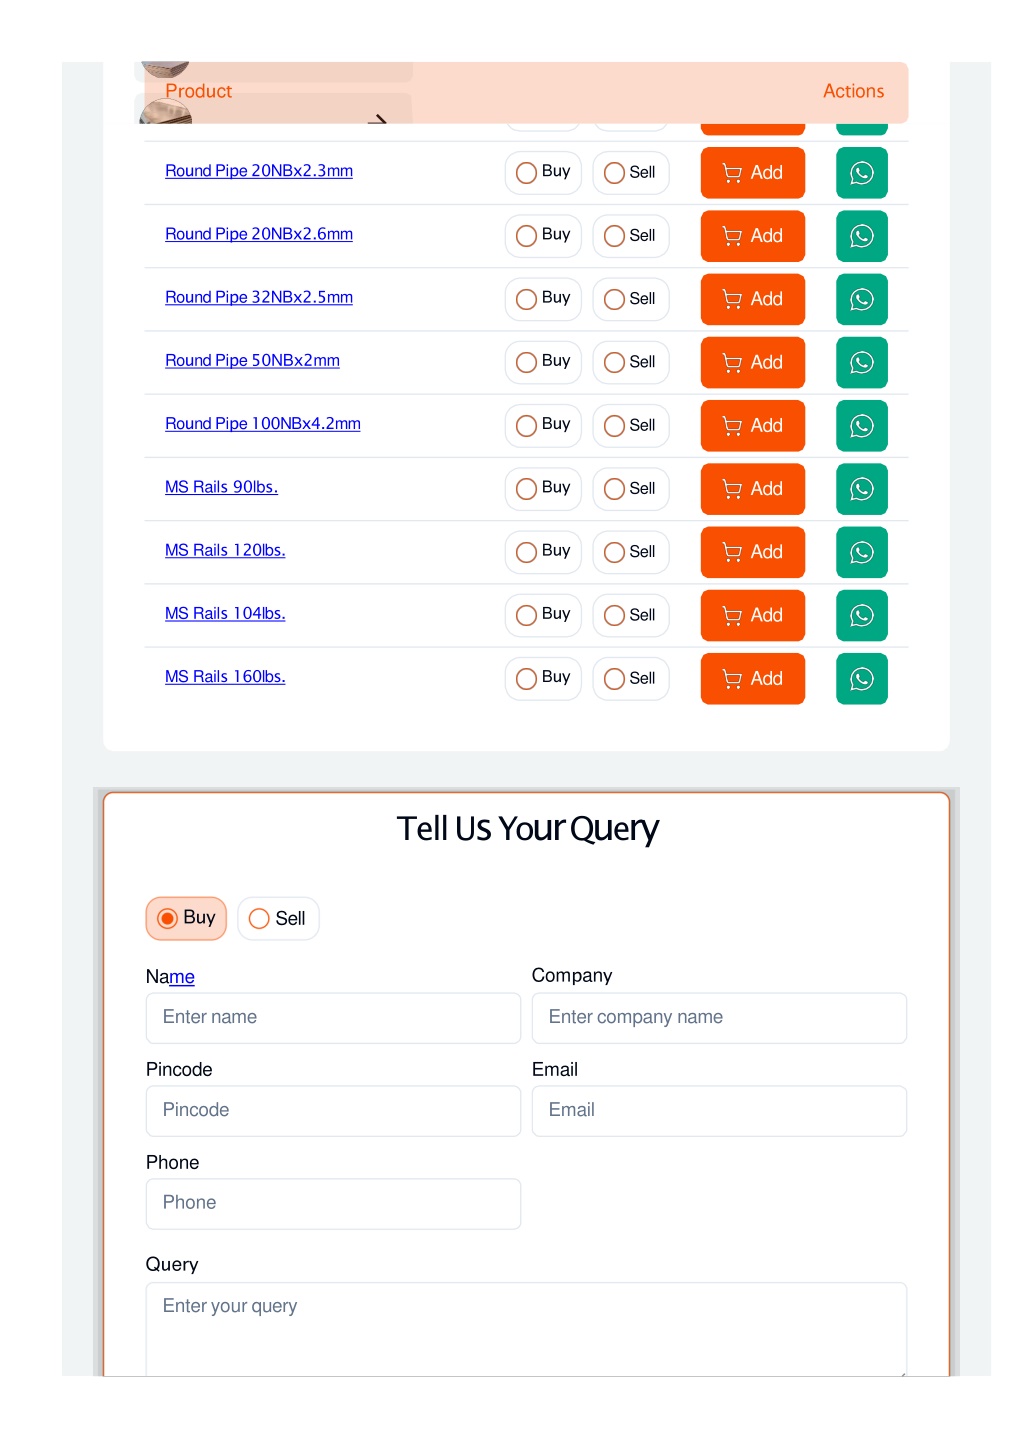
Task: Add Round Pipe 50NBx2mm to cart
Action: (x=752, y=362)
